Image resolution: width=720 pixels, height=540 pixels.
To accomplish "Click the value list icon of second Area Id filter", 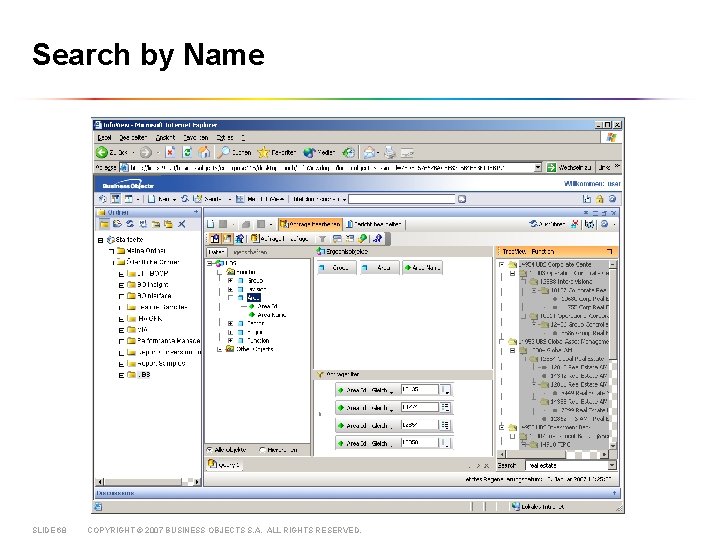I will click(445, 407).
